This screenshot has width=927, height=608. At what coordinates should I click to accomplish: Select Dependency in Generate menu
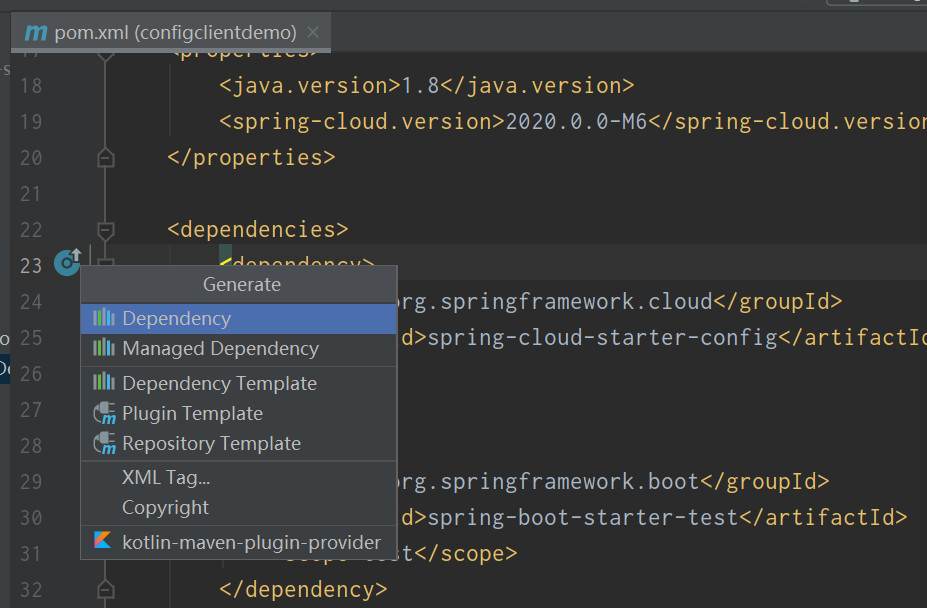[238, 319]
